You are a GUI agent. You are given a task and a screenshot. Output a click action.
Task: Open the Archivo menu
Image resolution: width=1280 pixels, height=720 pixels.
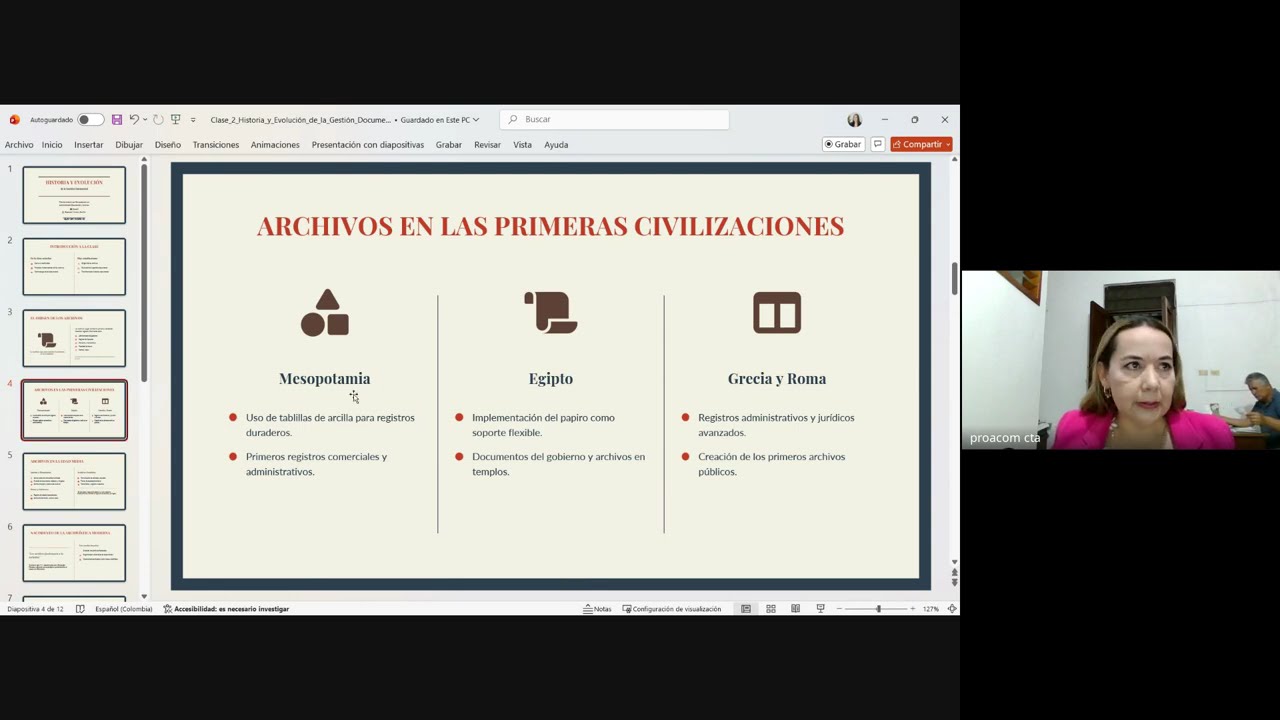tap(19, 145)
